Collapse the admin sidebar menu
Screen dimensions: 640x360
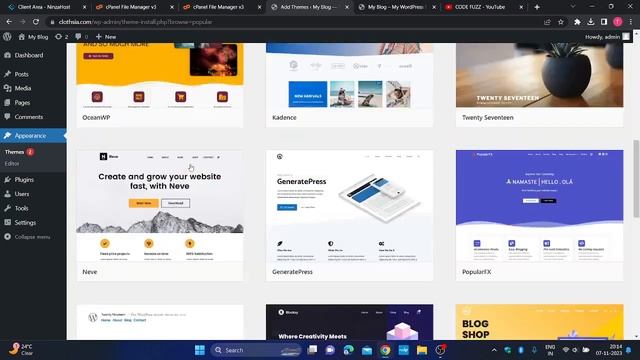[x=32, y=237]
